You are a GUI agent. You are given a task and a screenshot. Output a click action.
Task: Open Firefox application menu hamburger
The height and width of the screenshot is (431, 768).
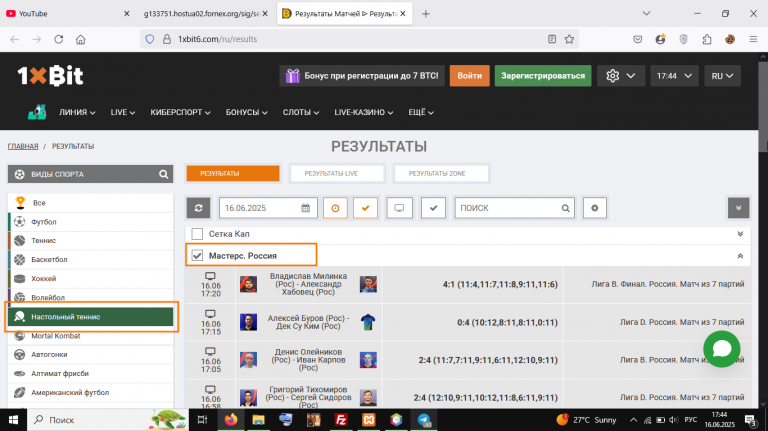click(753, 39)
